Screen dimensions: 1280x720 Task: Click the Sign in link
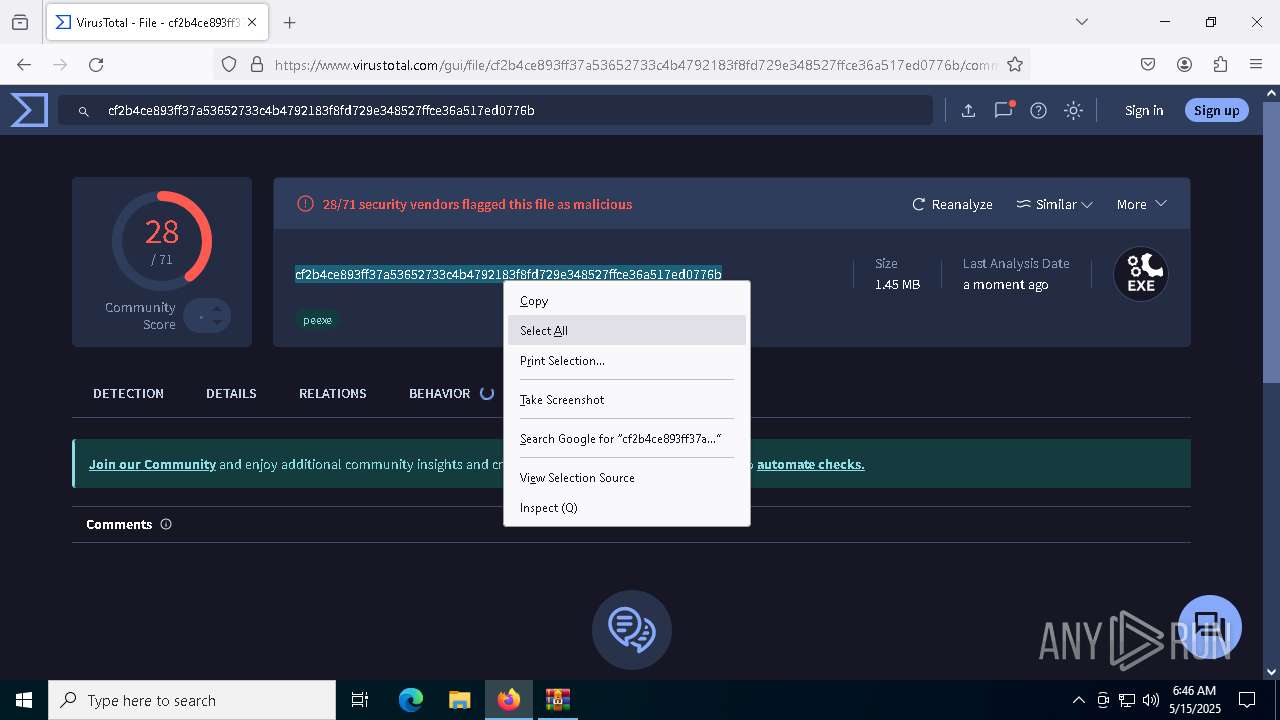pos(1144,111)
